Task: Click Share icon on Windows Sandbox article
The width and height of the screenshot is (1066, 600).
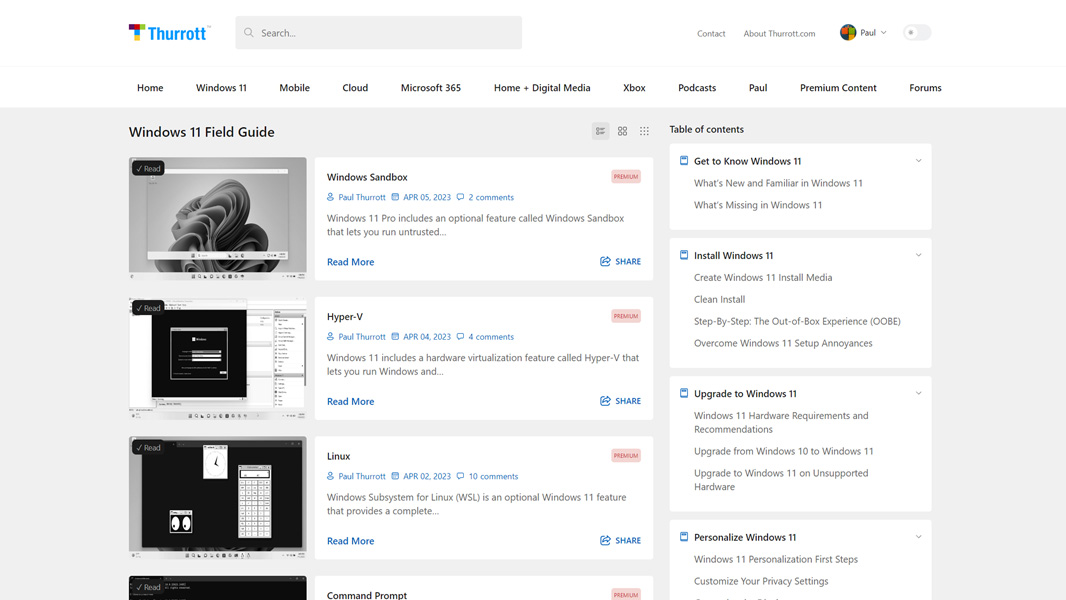Action: 605,261
